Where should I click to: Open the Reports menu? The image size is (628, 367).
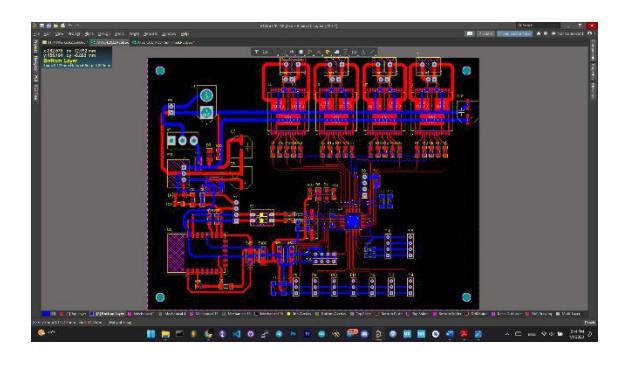click(x=150, y=34)
